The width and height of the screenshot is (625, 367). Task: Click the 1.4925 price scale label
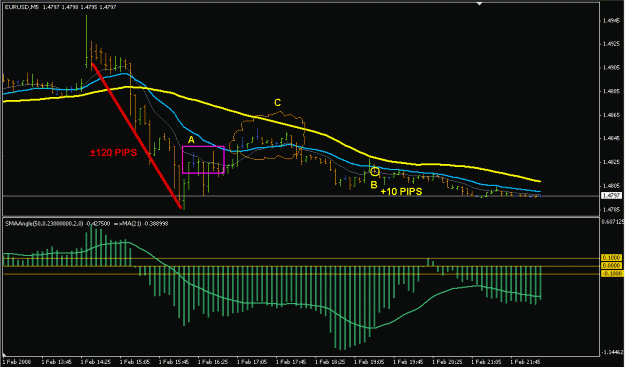pos(612,44)
